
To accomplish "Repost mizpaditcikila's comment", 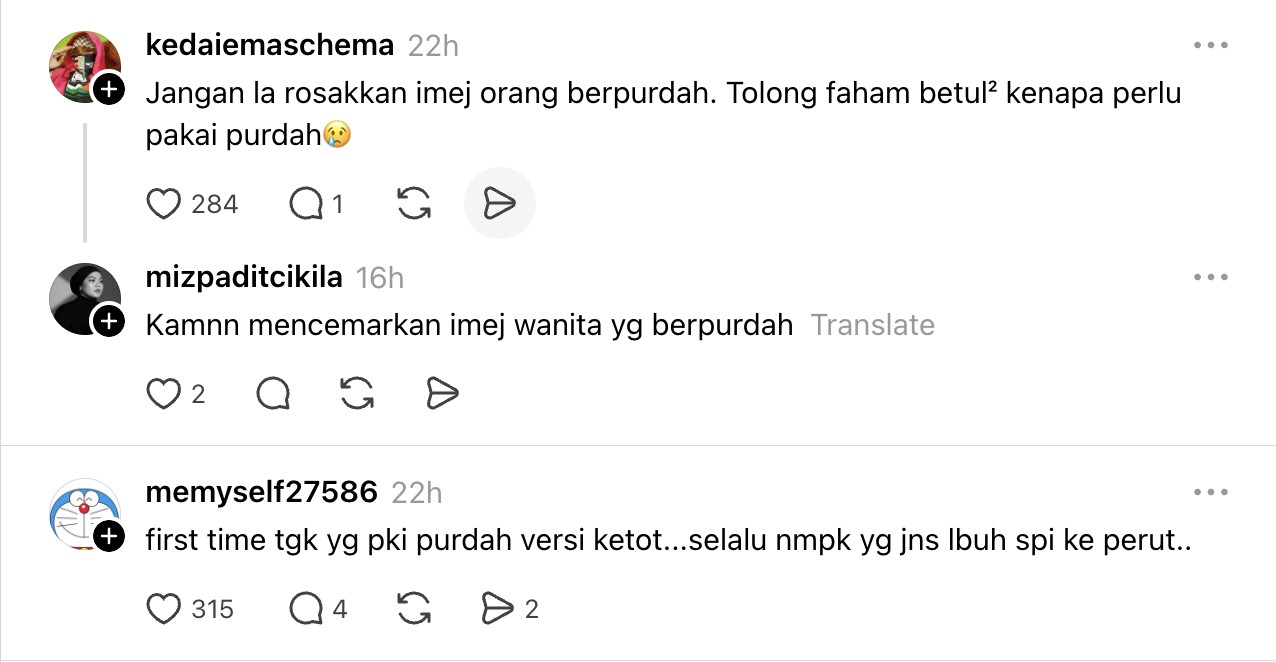I will click(357, 394).
